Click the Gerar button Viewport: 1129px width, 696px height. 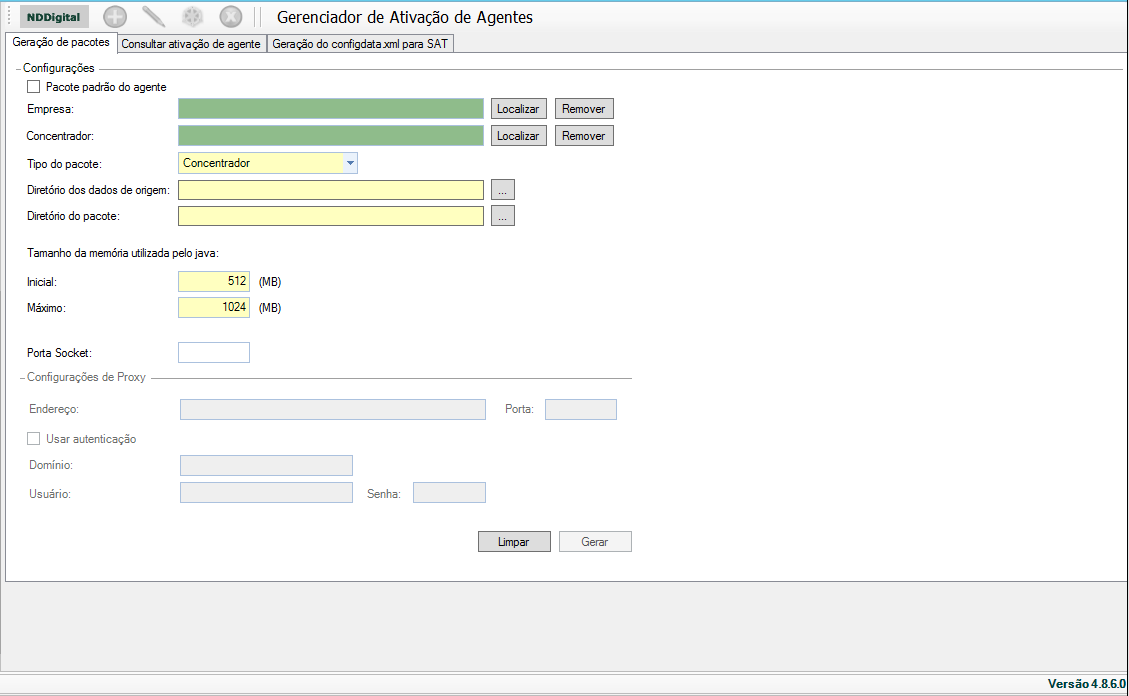coord(595,542)
